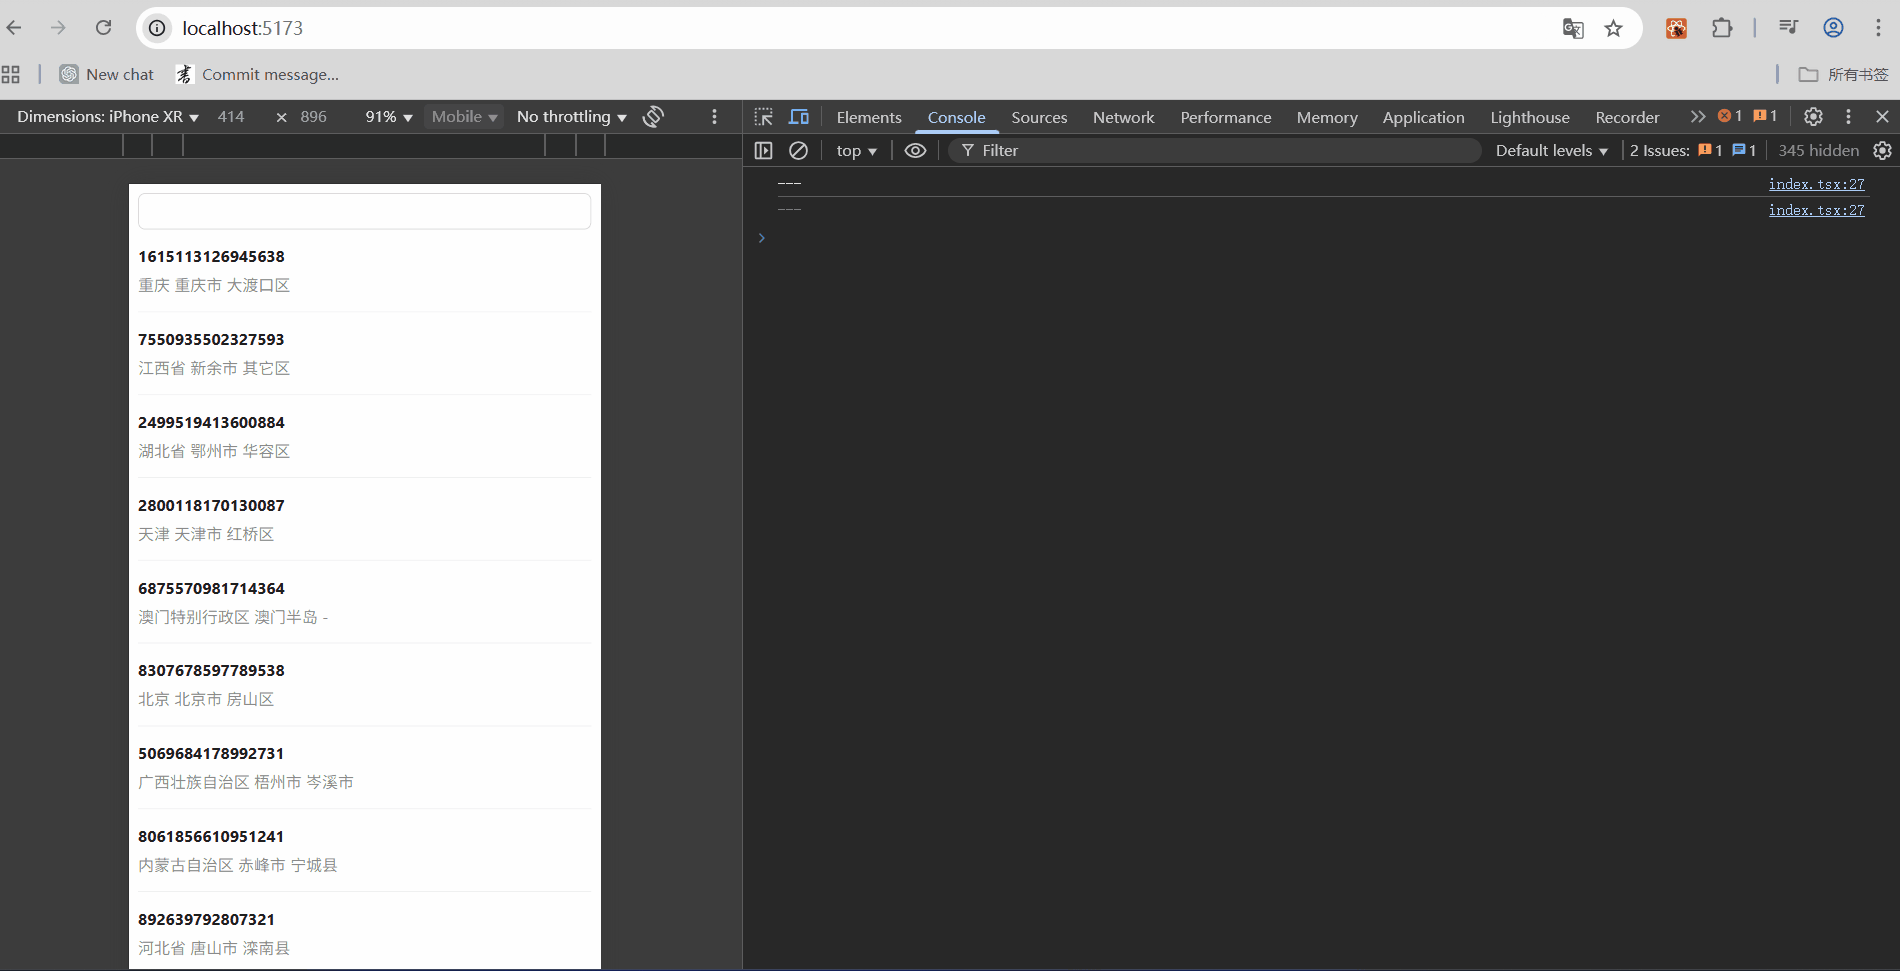This screenshot has width=1900, height=971.
Task: Open the DevTools error count badge
Action: pyautogui.click(x=1730, y=116)
